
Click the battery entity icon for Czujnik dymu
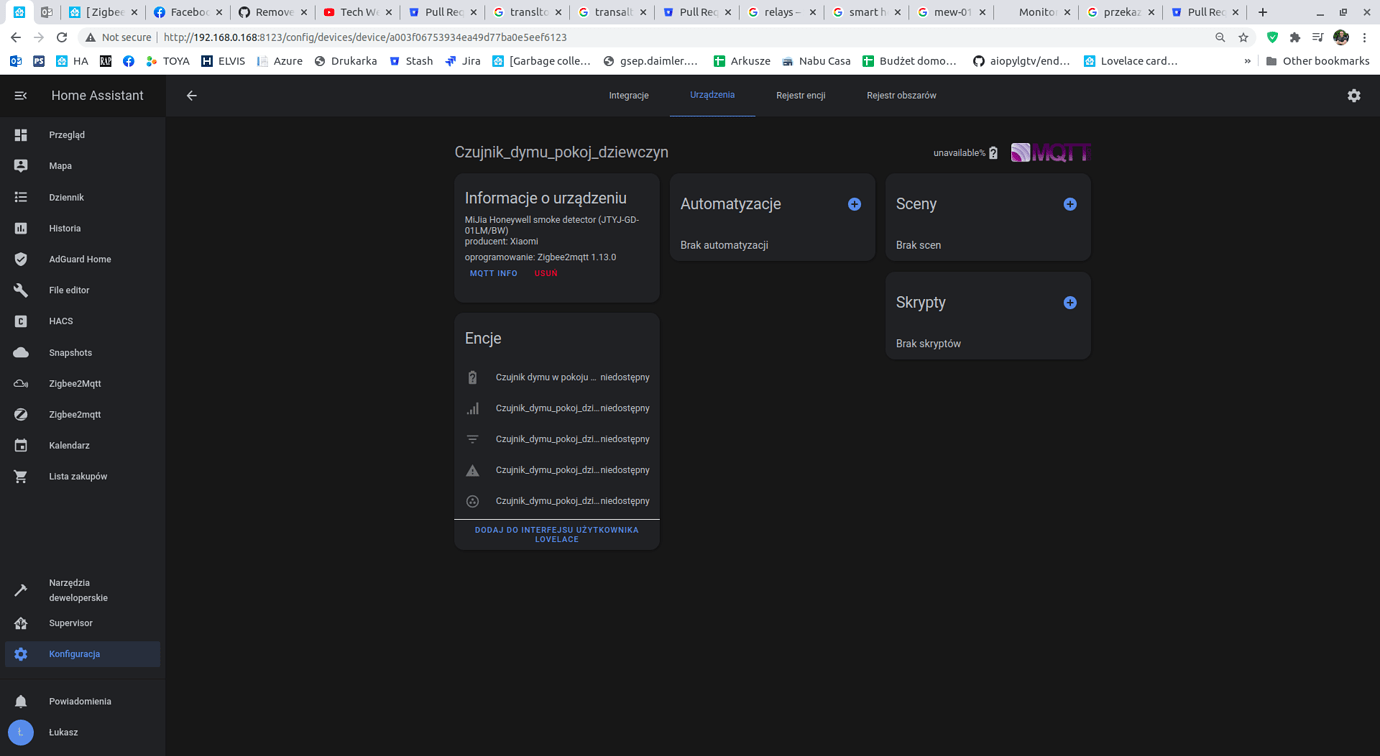[472, 377]
